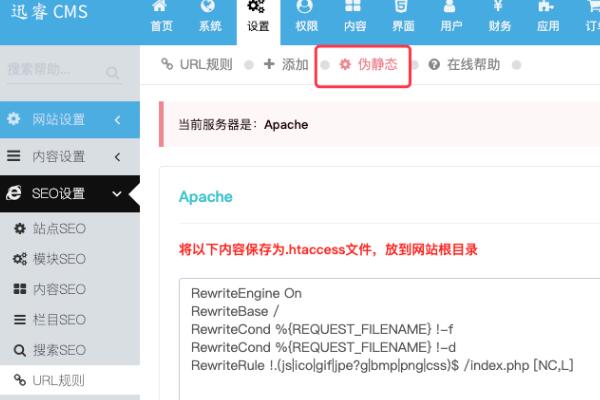Open the 系统 globe icon in top navigation
The width and height of the screenshot is (600, 400).
(x=208, y=5)
